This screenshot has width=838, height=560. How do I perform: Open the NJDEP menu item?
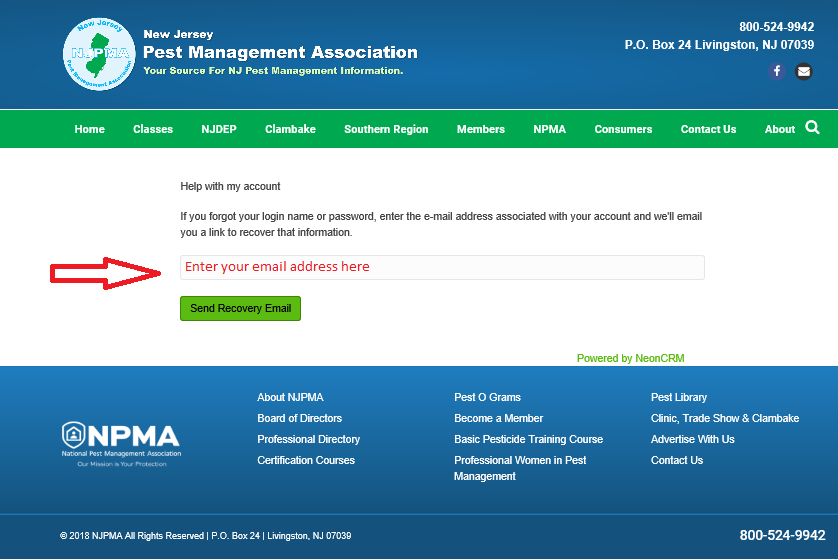pyautogui.click(x=219, y=129)
